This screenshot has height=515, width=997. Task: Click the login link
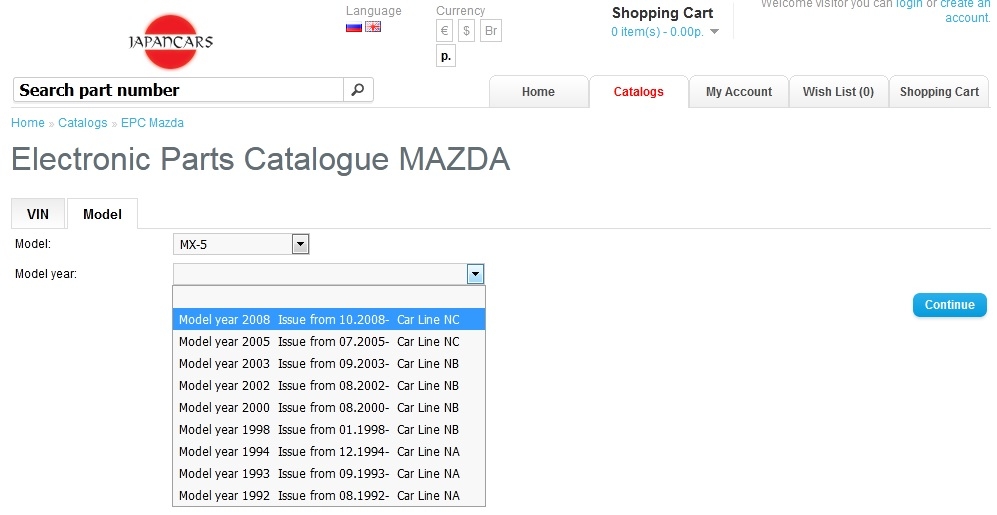[x=909, y=4]
